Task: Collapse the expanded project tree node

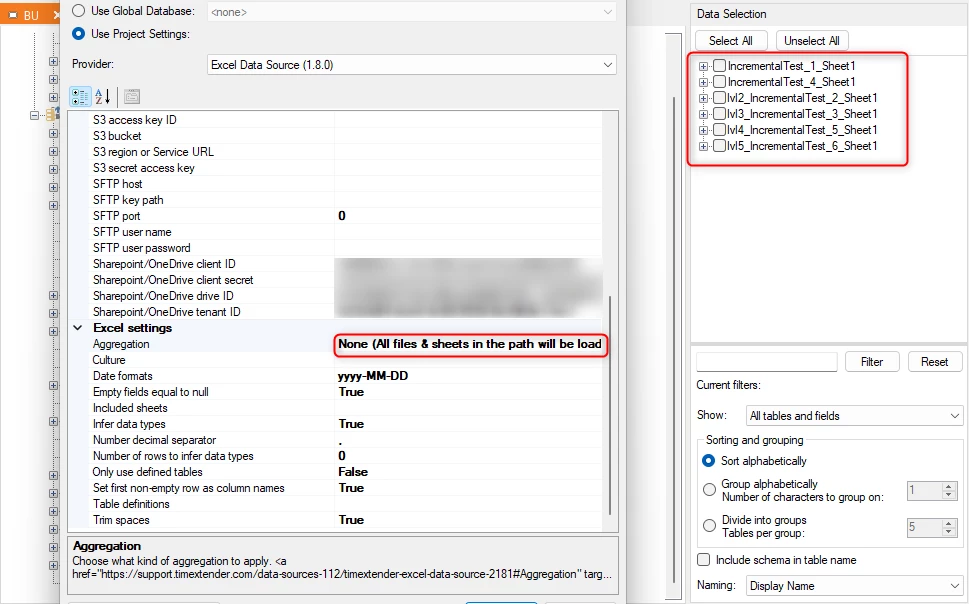Action: (35, 115)
